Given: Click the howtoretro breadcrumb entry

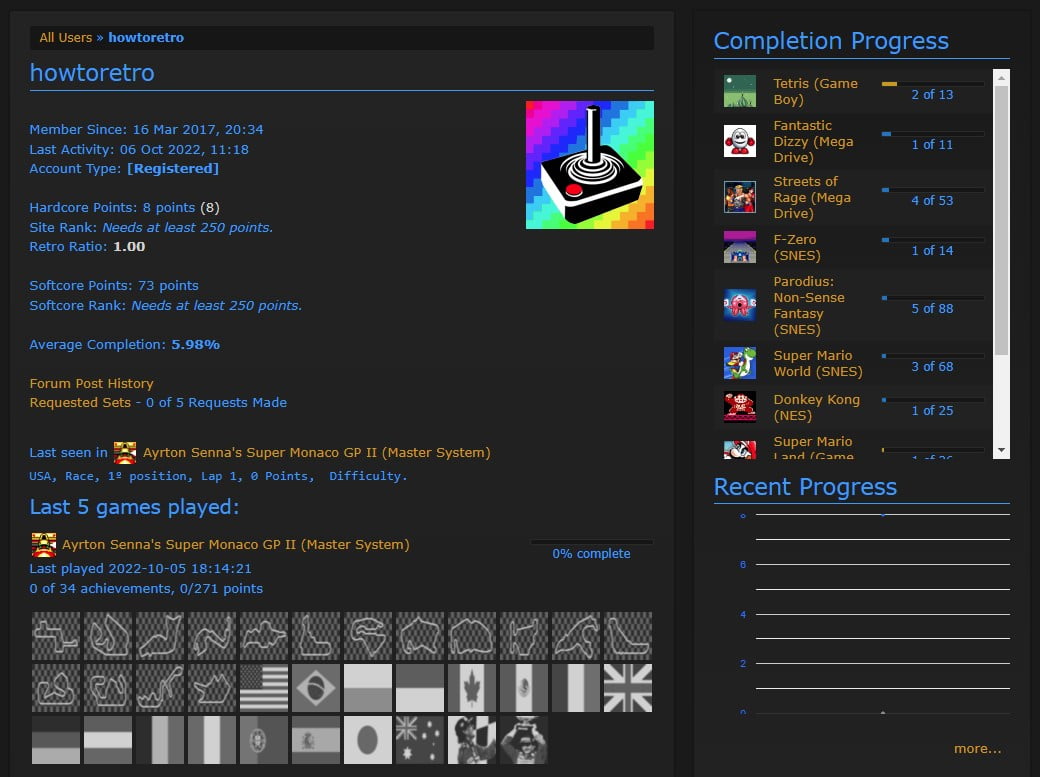Looking at the screenshot, I should tap(146, 37).
